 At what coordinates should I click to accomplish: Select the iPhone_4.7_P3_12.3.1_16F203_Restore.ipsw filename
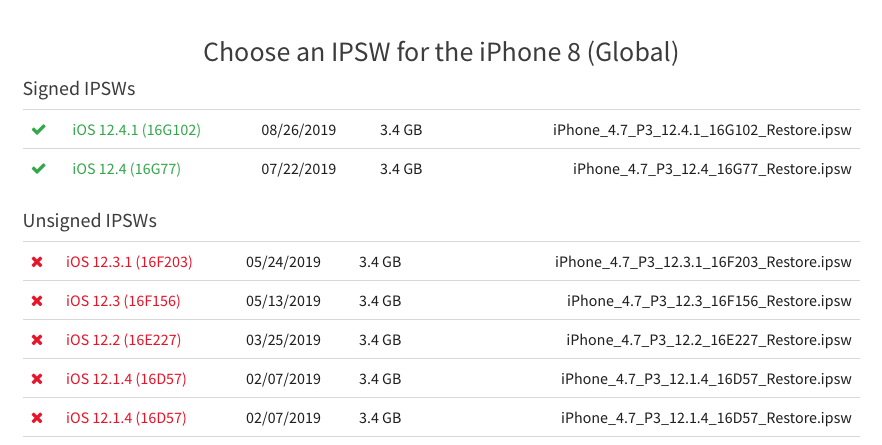[x=703, y=262]
